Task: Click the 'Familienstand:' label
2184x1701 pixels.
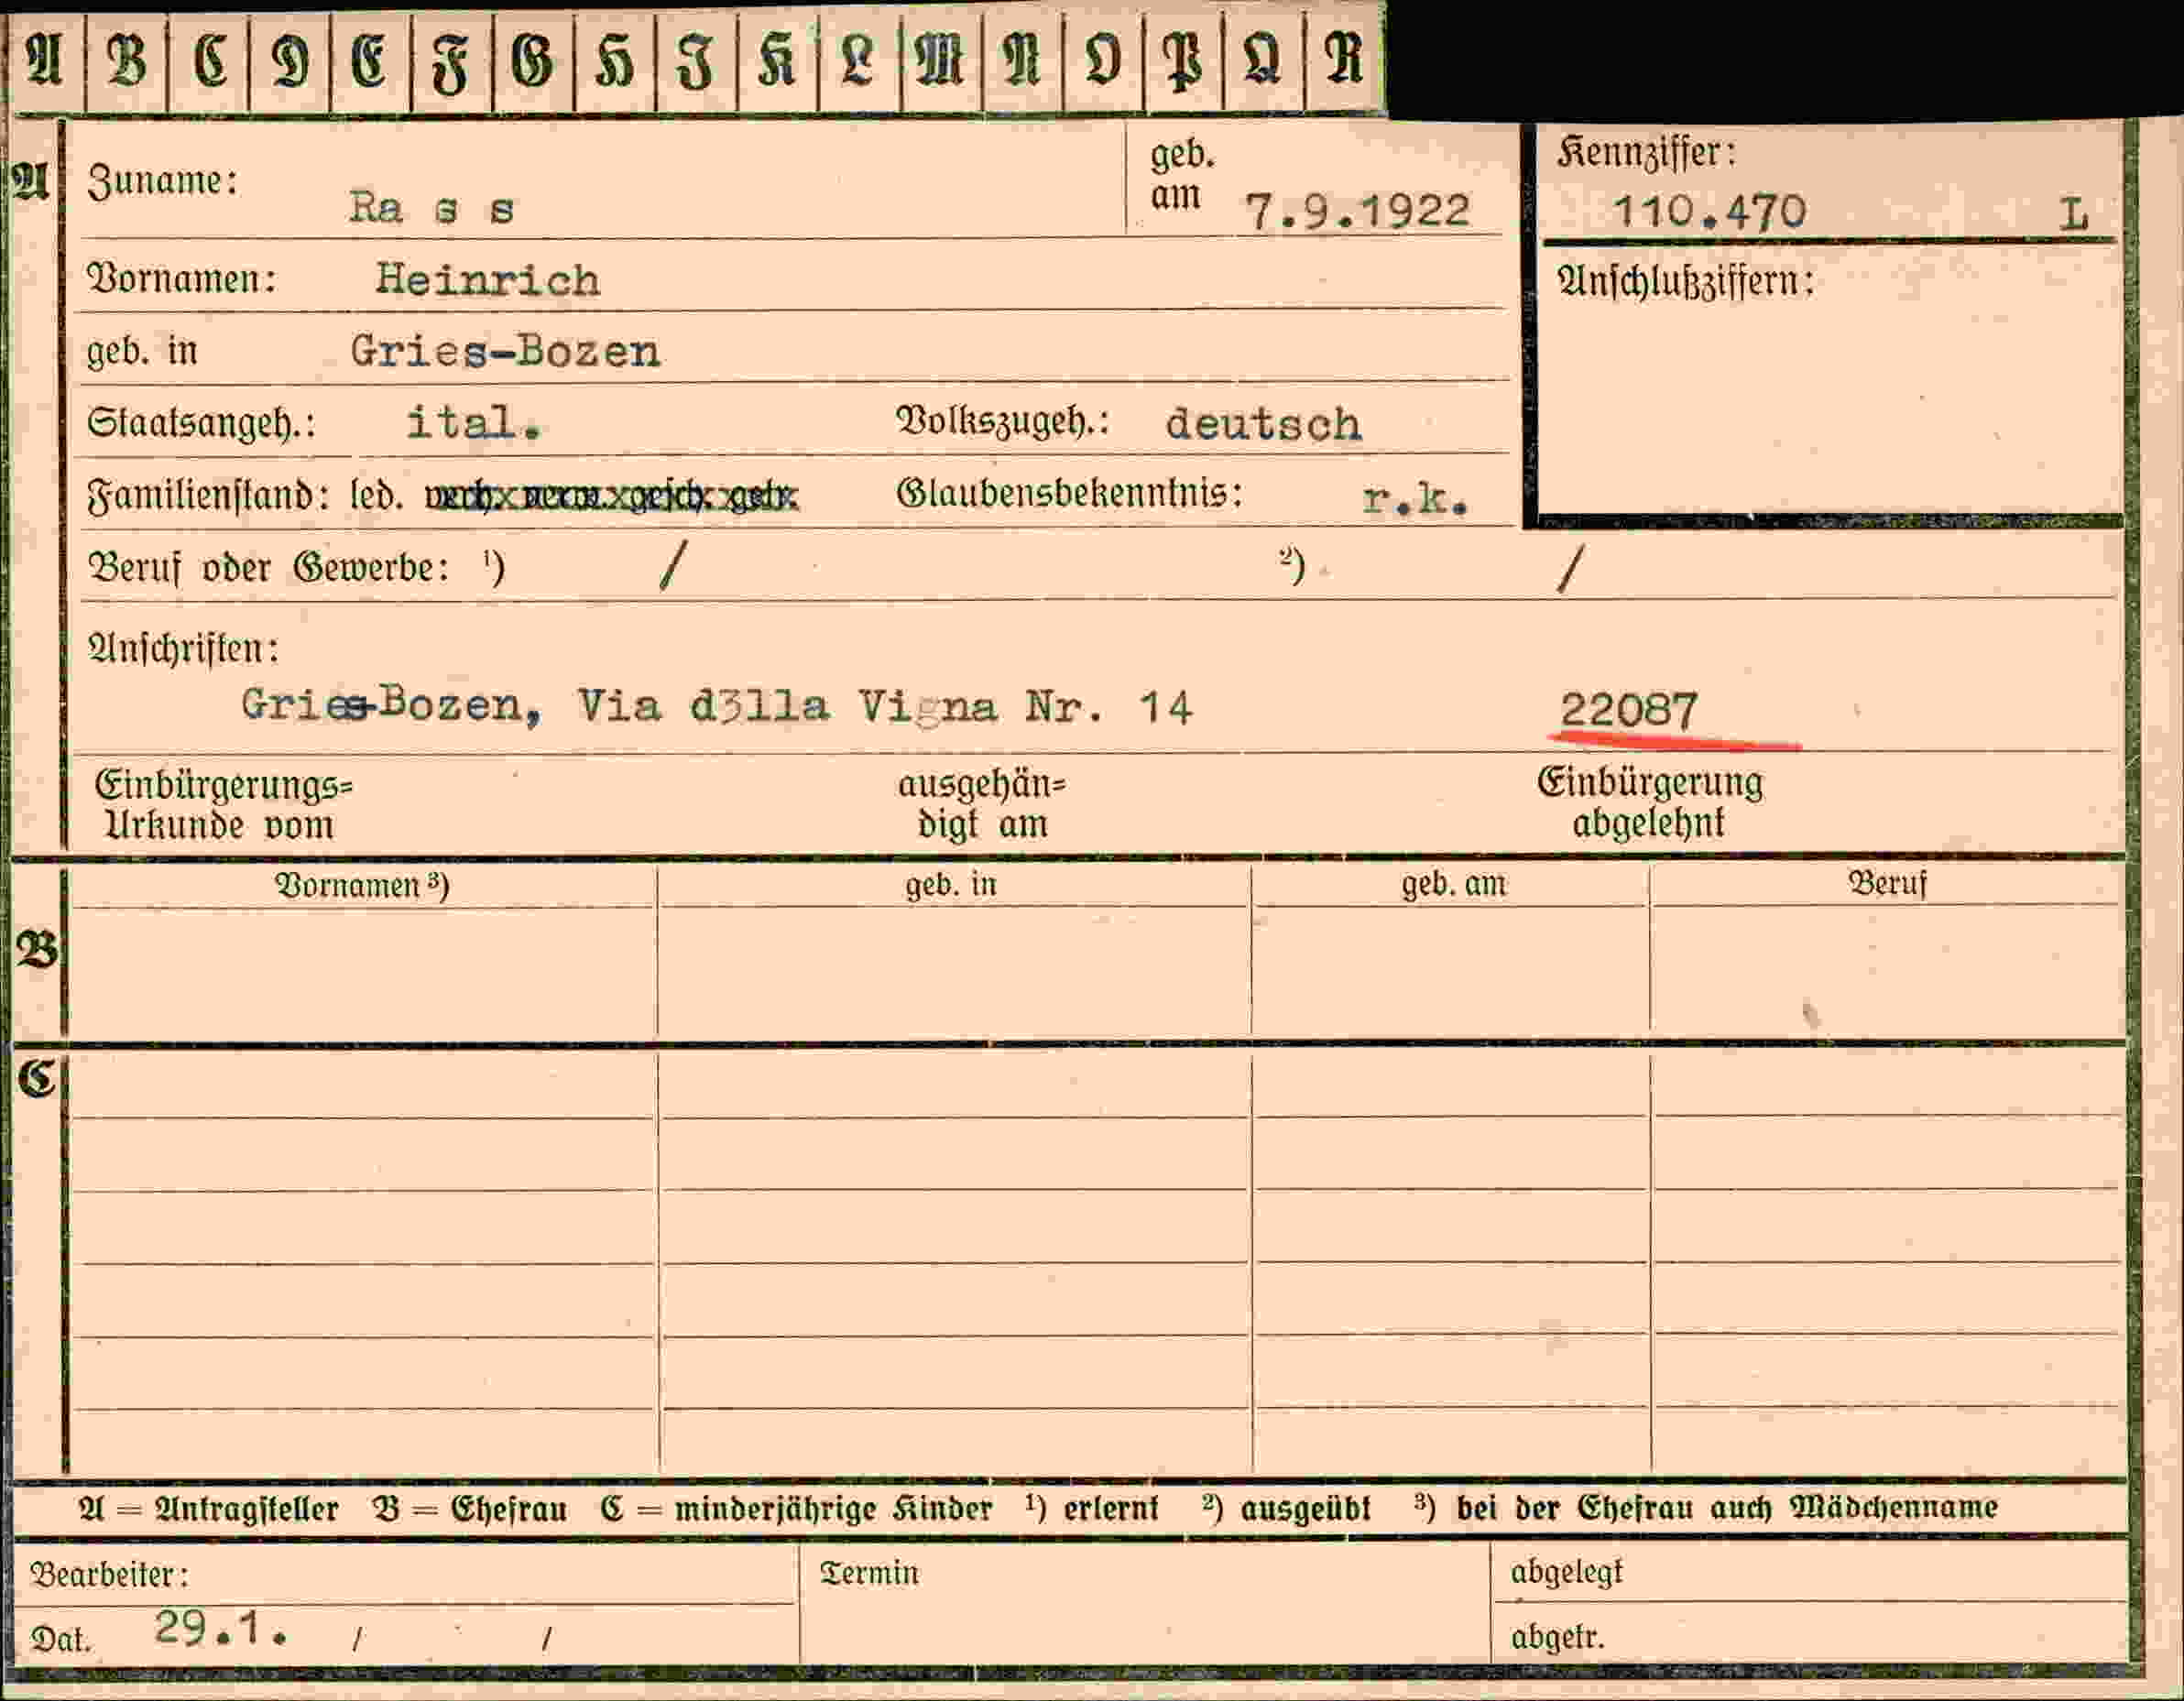Action: 208,496
